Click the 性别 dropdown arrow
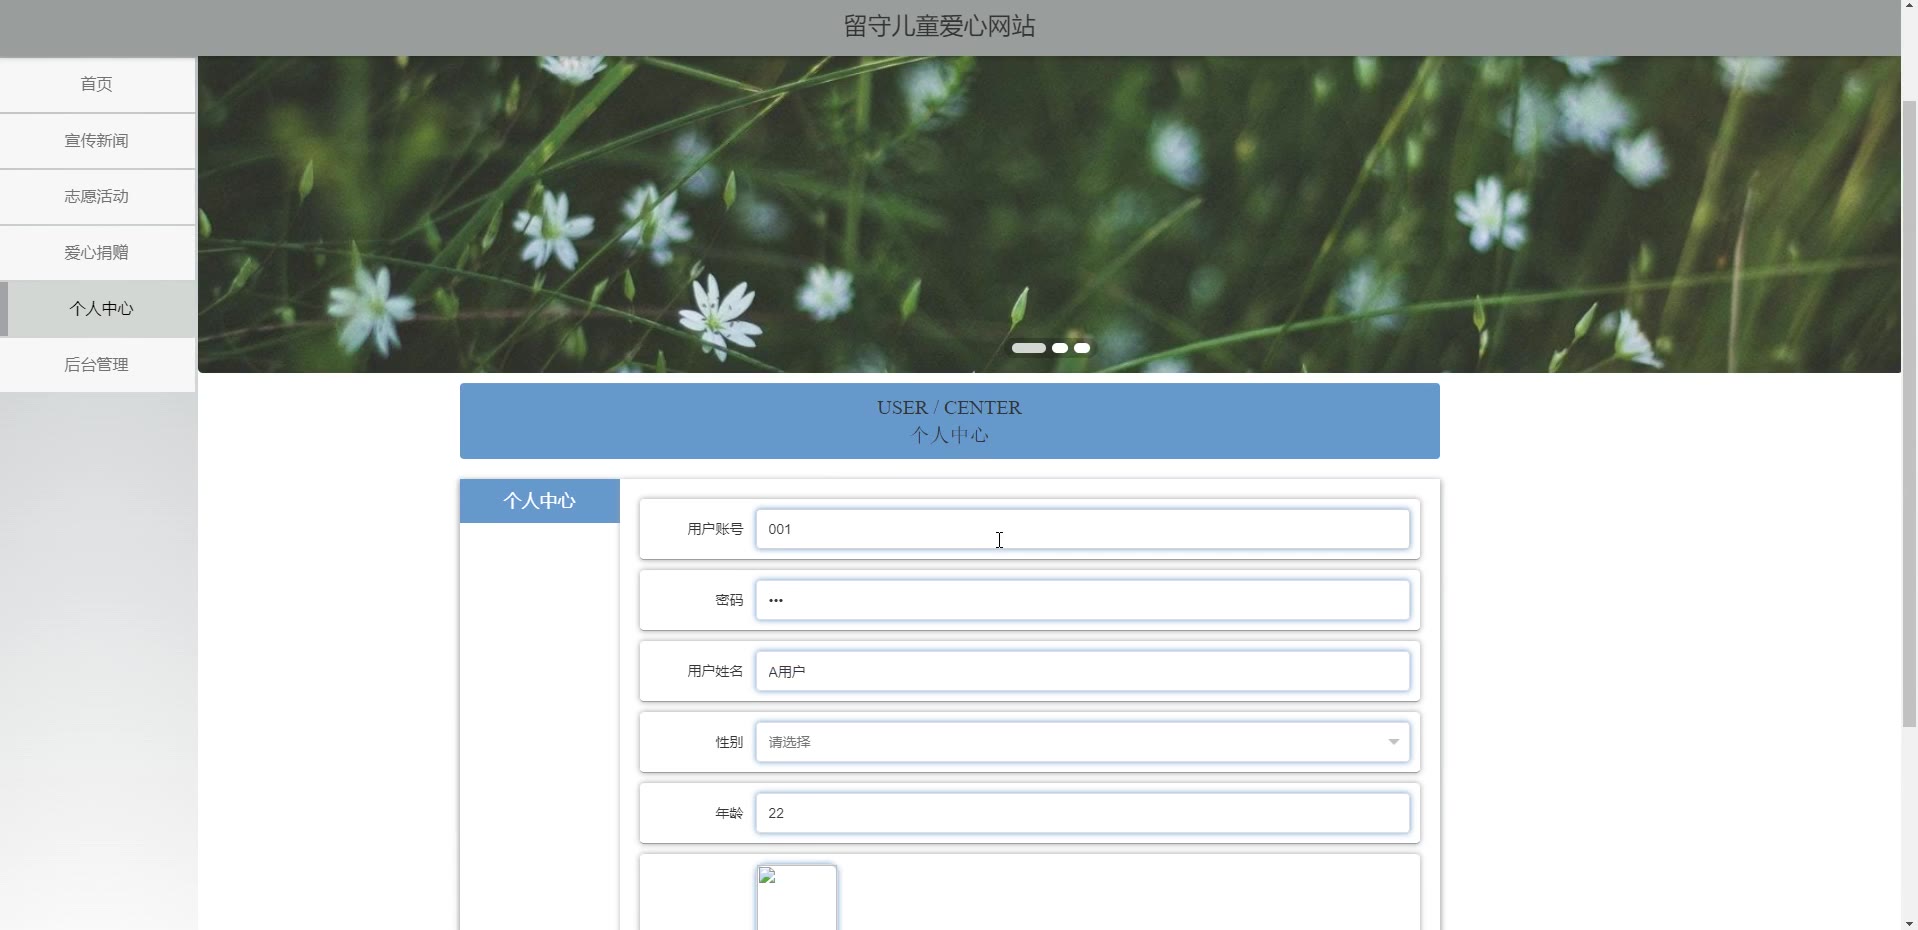The height and width of the screenshot is (930, 1918). [x=1393, y=742]
